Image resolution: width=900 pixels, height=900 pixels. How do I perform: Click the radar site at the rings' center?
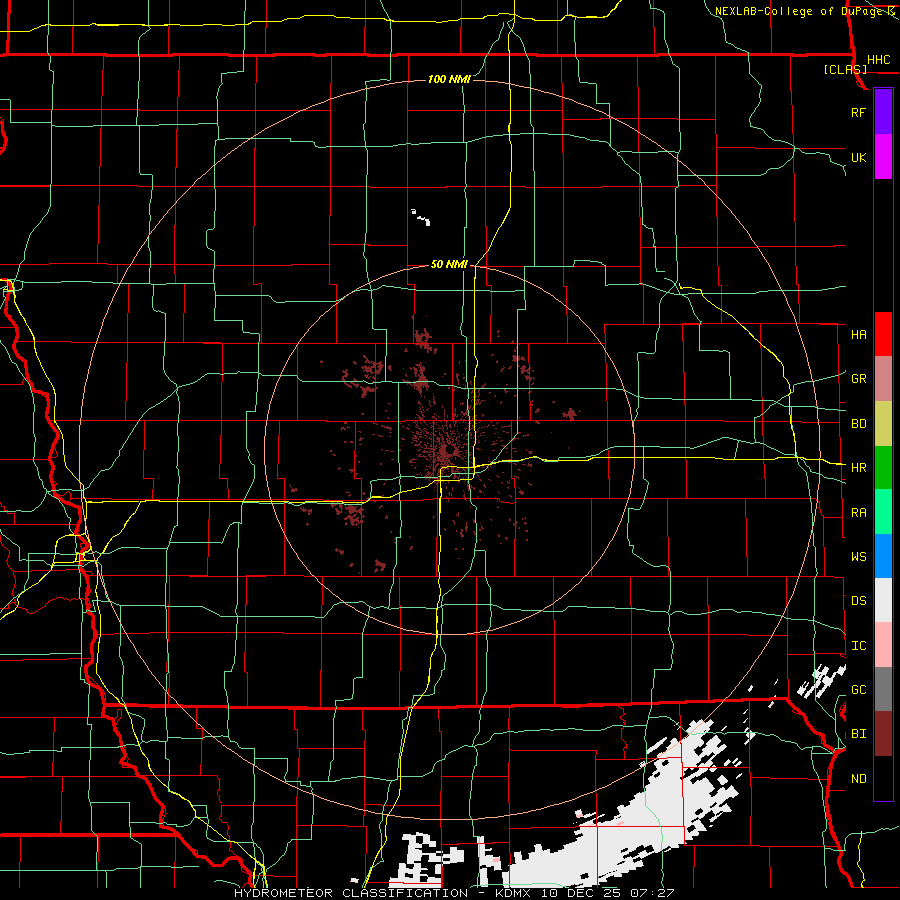450,449
